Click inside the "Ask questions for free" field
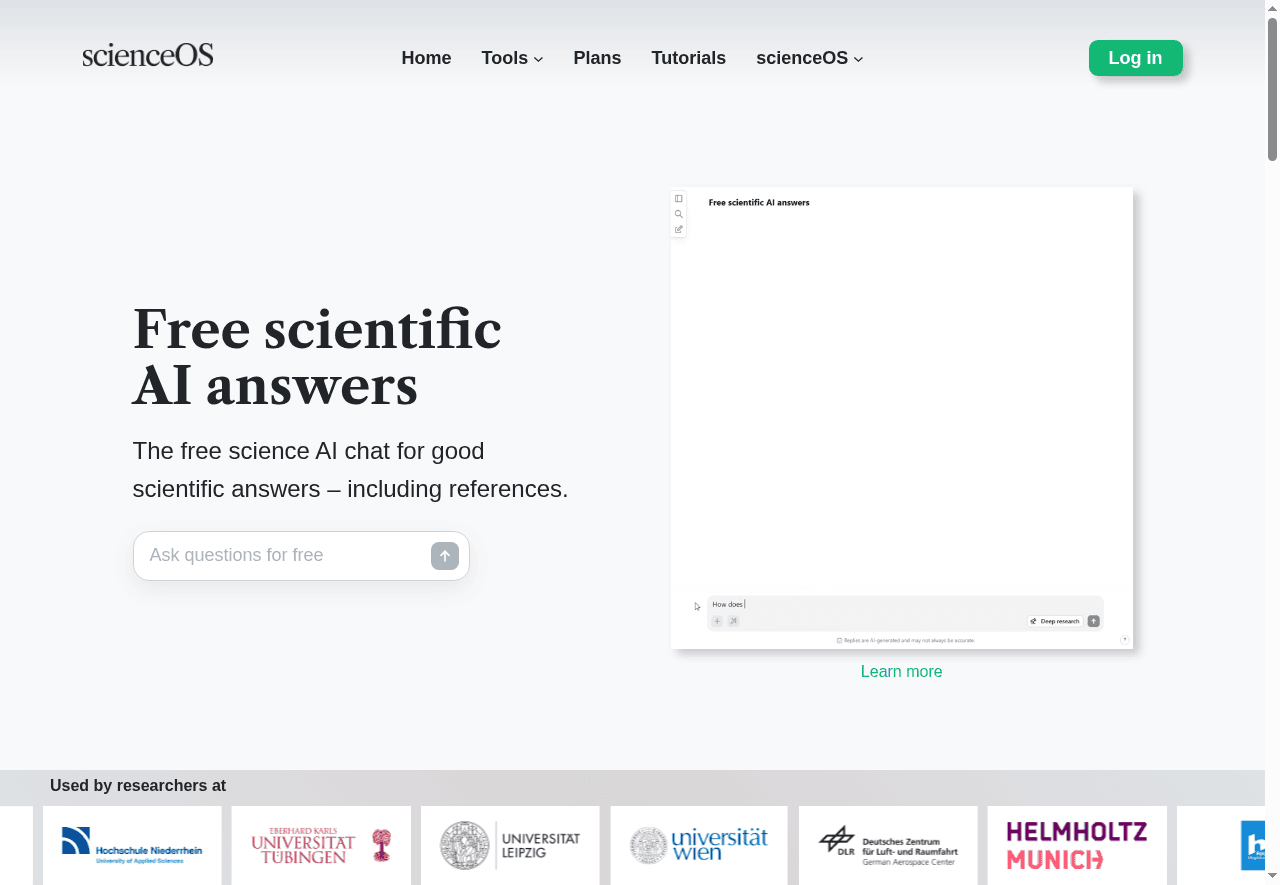 click(x=280, y=555)
